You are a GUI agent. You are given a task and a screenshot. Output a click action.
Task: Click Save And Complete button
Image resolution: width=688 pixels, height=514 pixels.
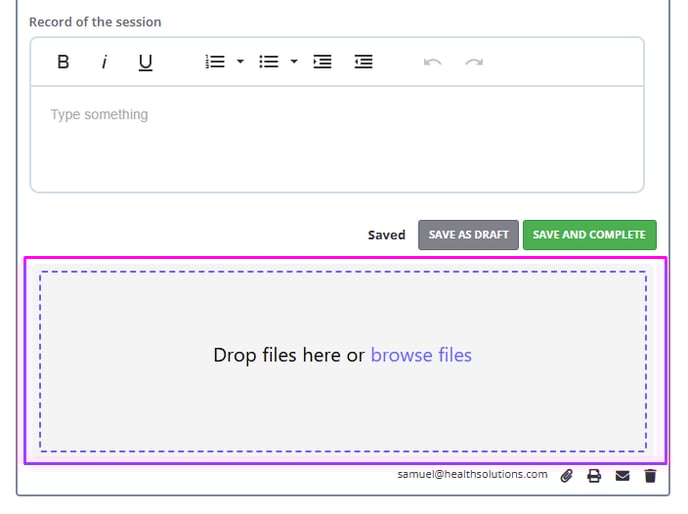pyautogui.click(x=590, y=235)
